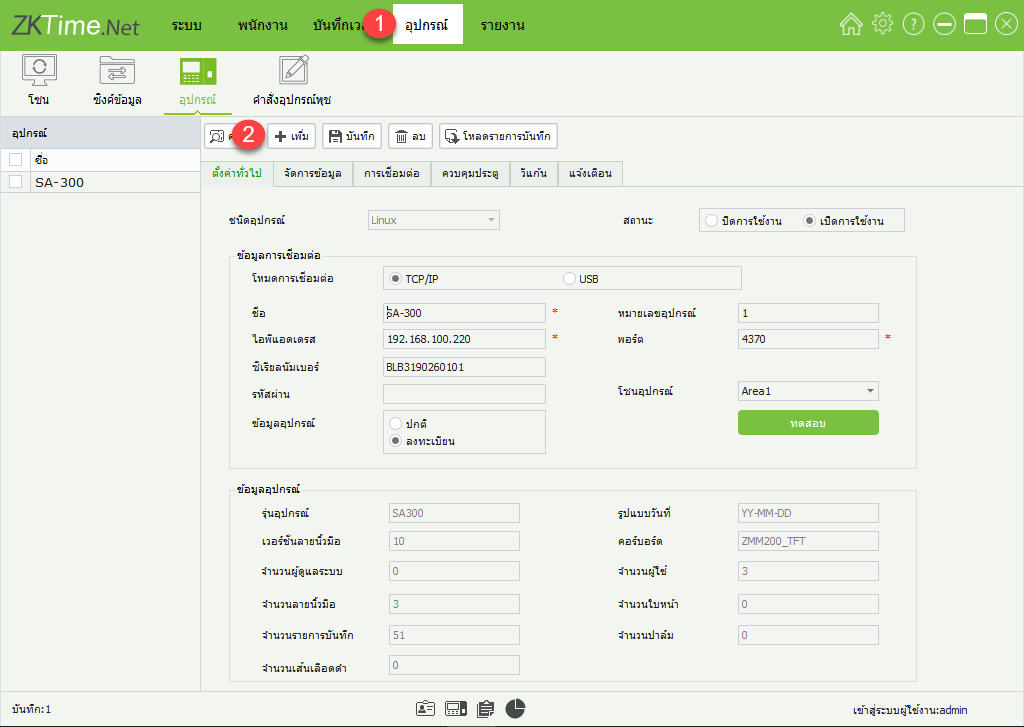Click the pie chart icon in status bar
1024x727 pixels.
click(x=515, y=708)
